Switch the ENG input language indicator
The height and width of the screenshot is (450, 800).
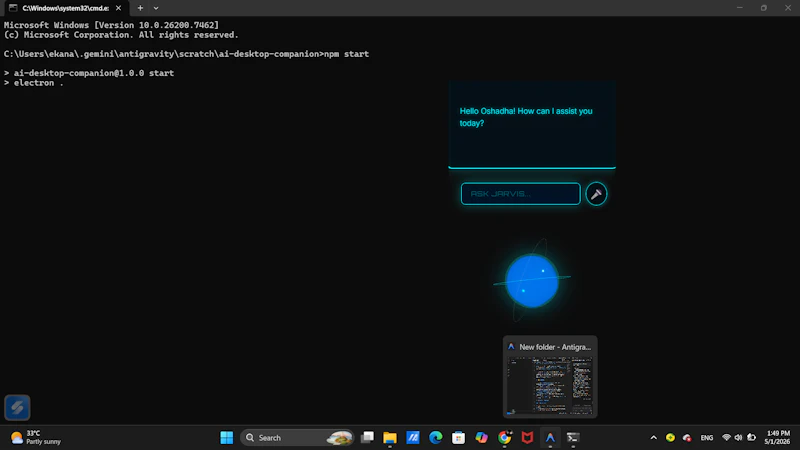[707, 437]
